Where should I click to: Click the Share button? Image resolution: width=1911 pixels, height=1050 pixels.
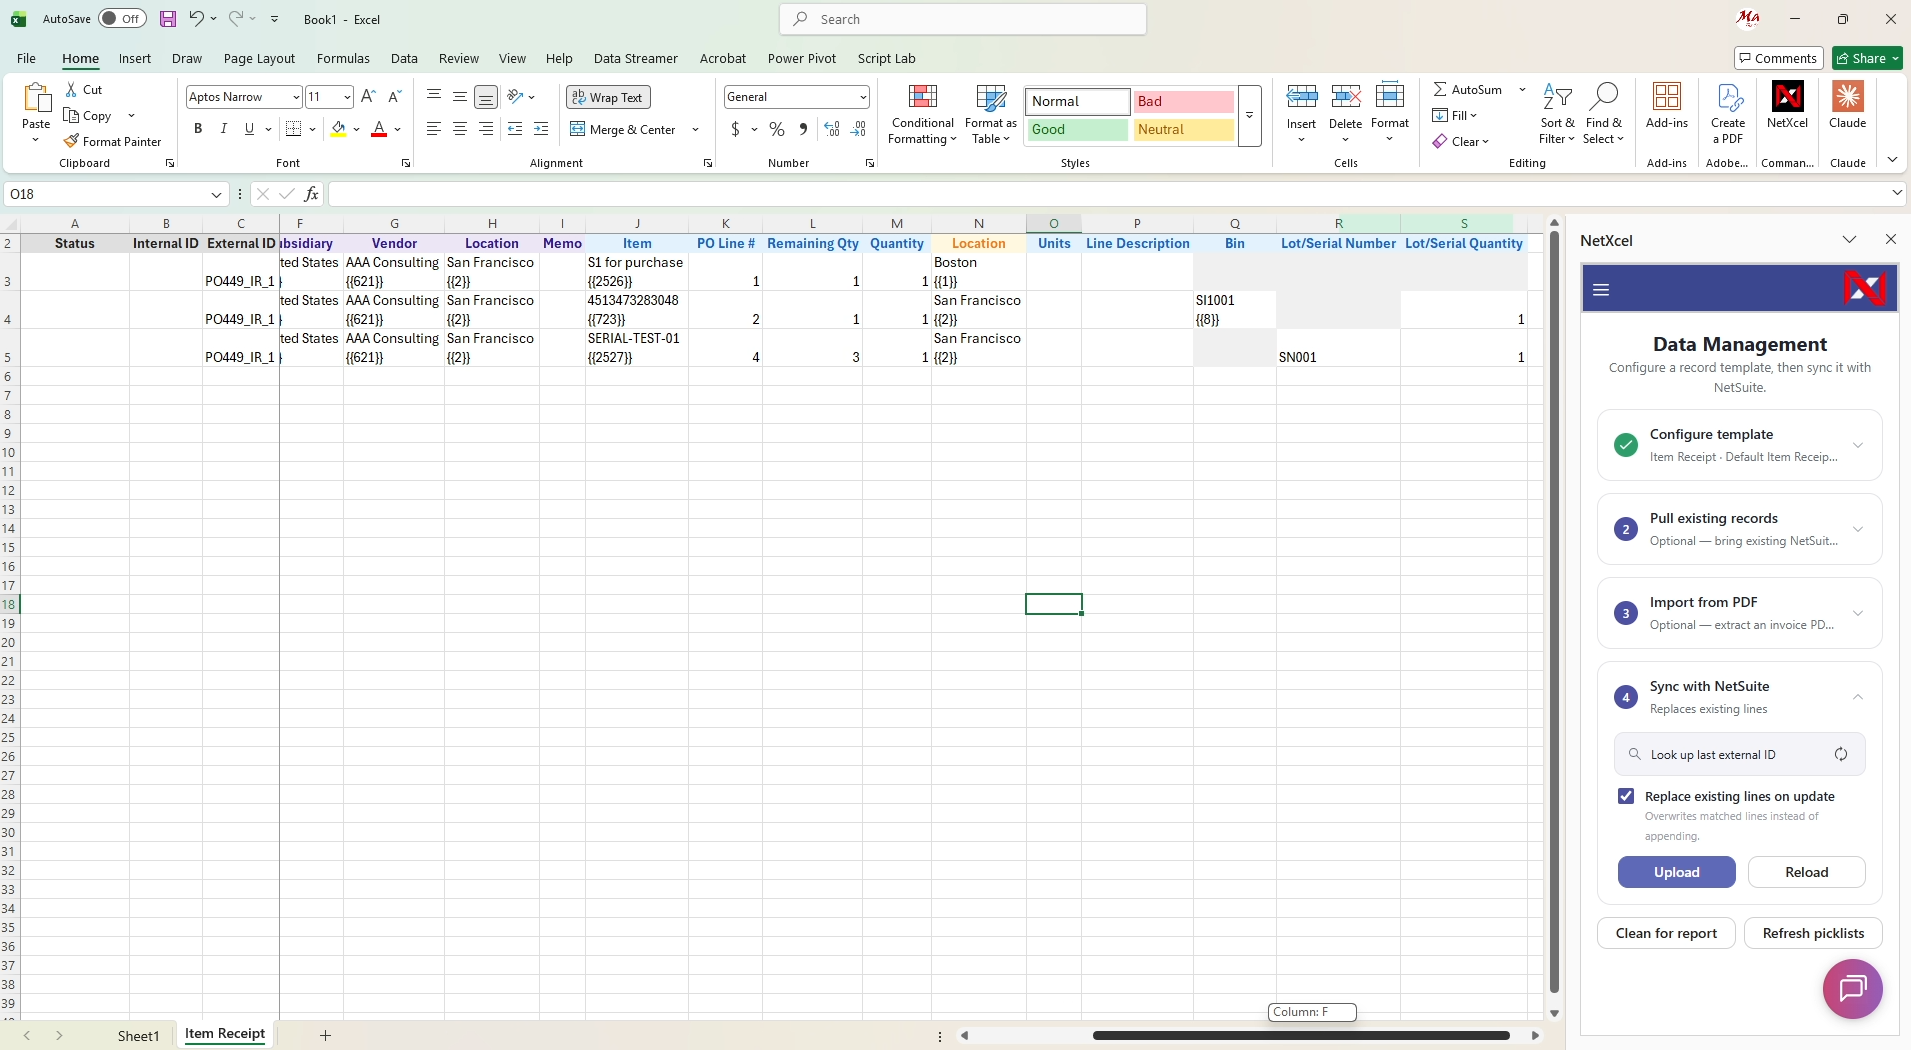coord(1867,58)
